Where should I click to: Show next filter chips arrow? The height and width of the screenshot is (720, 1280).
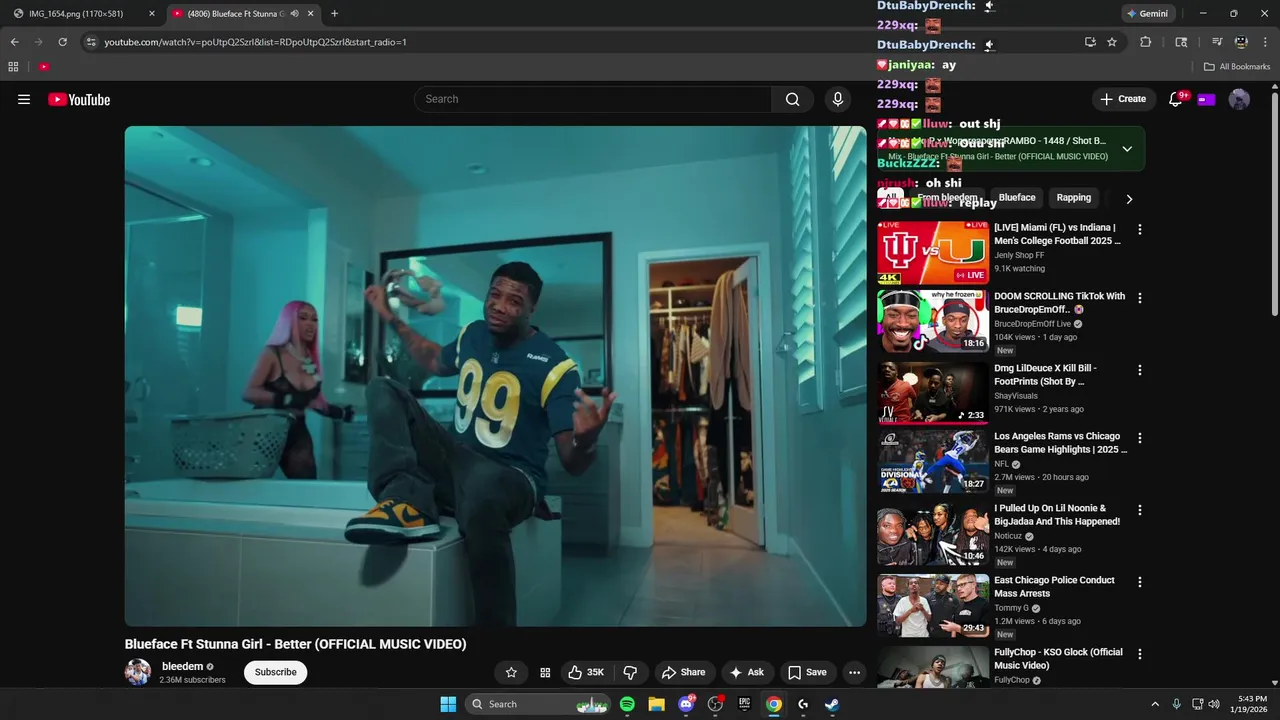tap(1129, 199)
